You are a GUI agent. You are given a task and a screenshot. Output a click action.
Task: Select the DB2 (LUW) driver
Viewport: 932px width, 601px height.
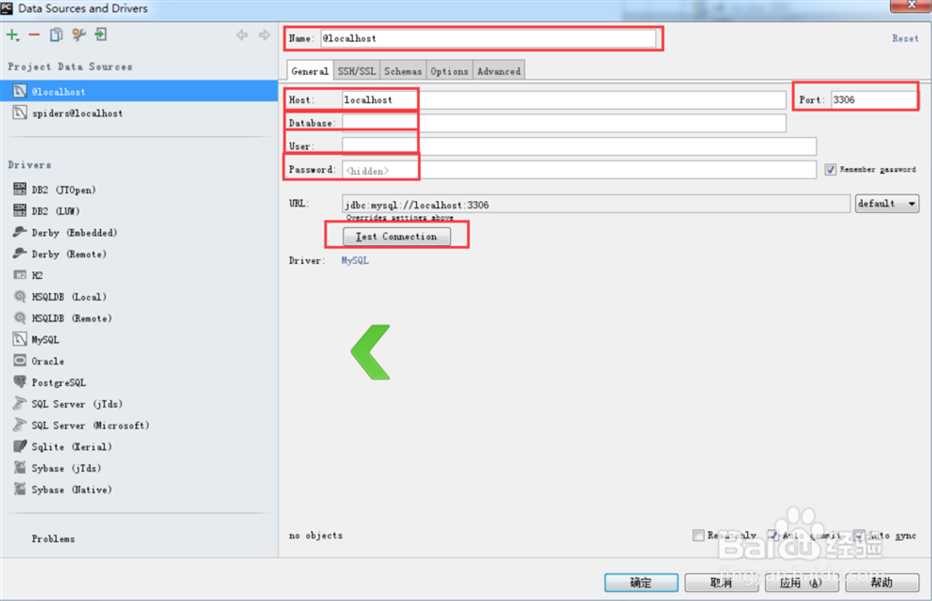point(55,211)
